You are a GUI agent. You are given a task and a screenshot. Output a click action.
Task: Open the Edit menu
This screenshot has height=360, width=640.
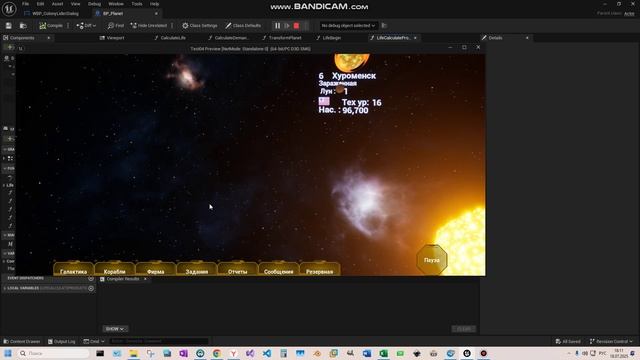click(40, 4)
